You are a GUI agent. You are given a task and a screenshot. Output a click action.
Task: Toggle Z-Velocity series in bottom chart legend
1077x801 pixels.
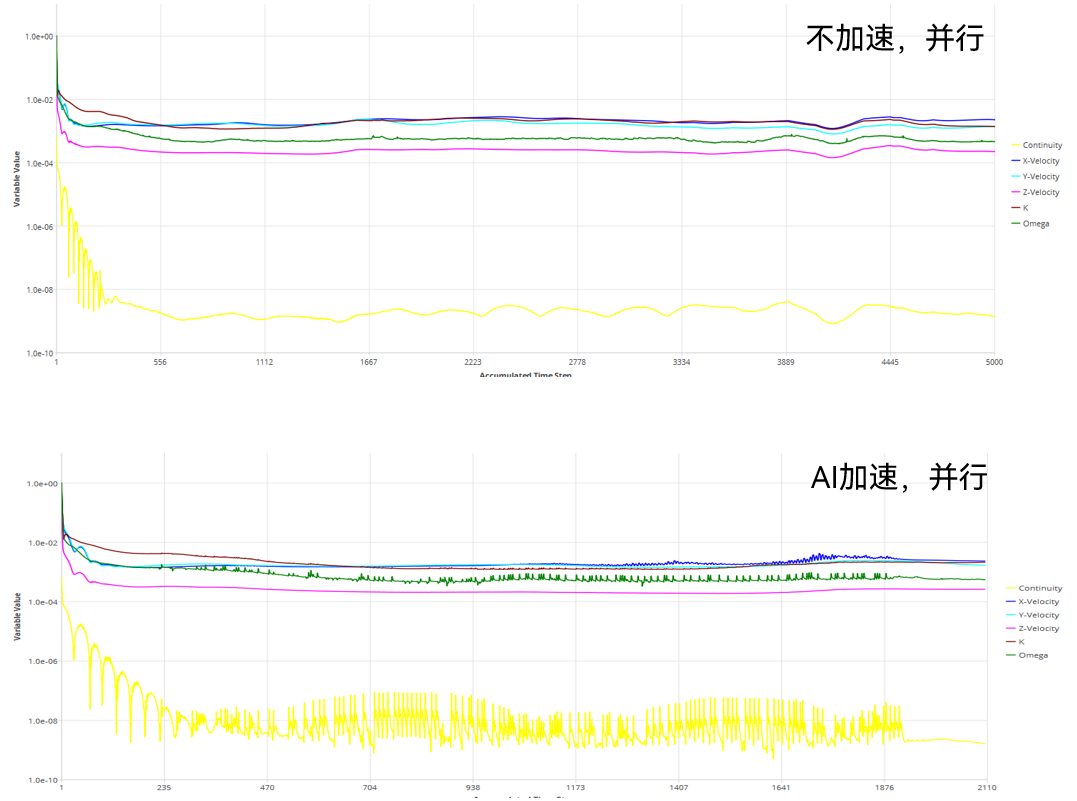1032,629
